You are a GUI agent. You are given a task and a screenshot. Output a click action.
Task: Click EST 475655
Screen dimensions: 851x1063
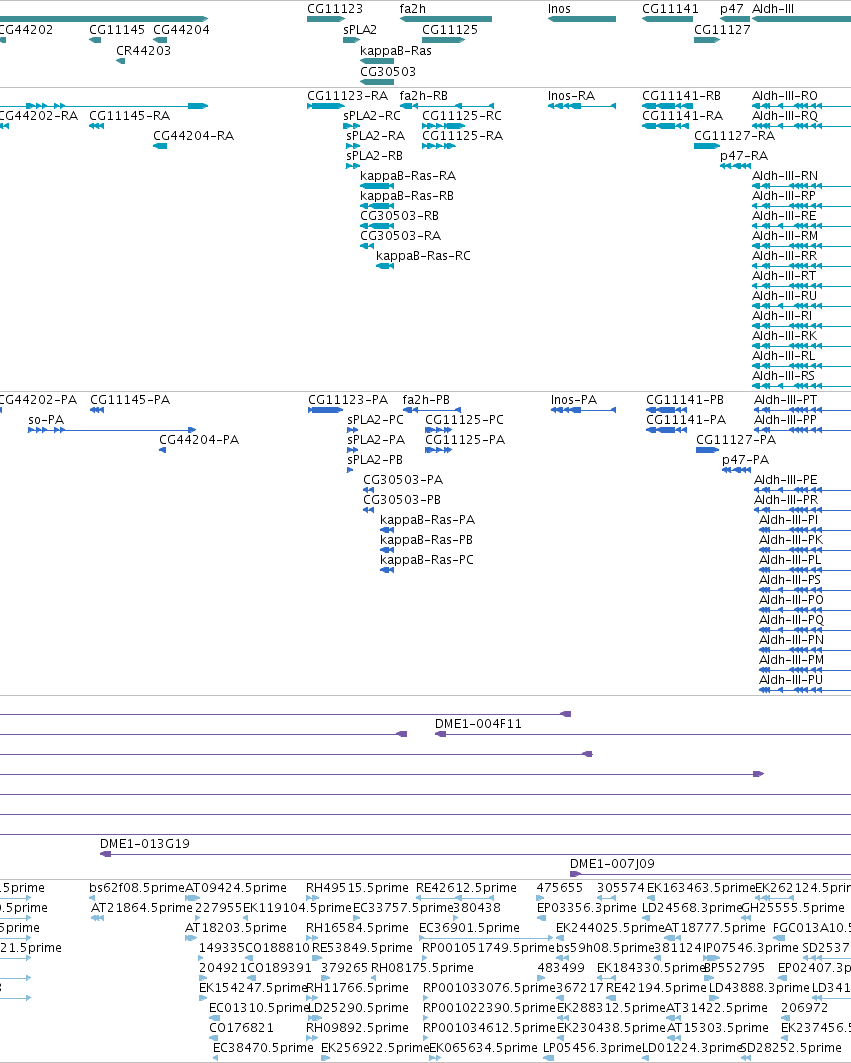tap(559, 888)
